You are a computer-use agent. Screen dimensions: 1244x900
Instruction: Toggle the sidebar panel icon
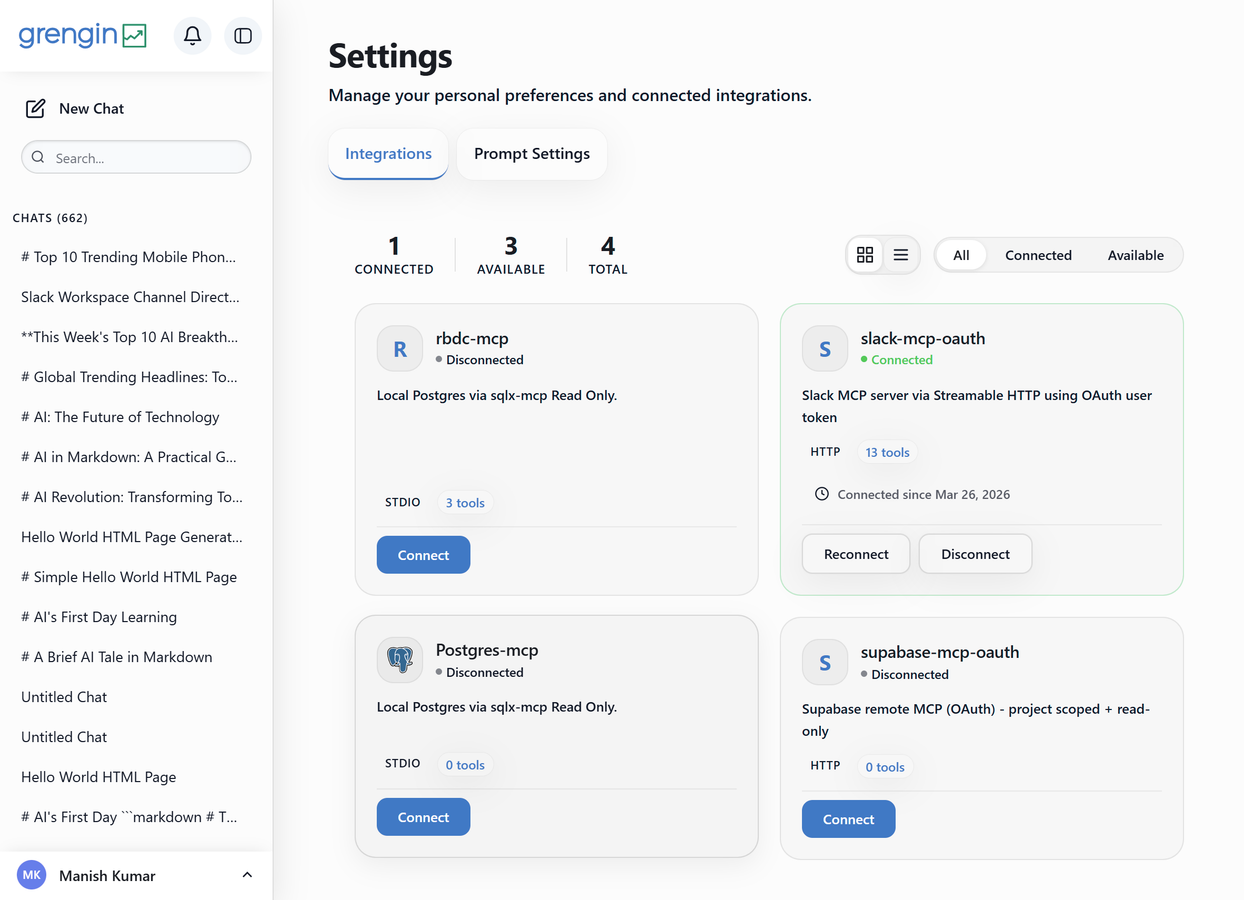(243, 36)
